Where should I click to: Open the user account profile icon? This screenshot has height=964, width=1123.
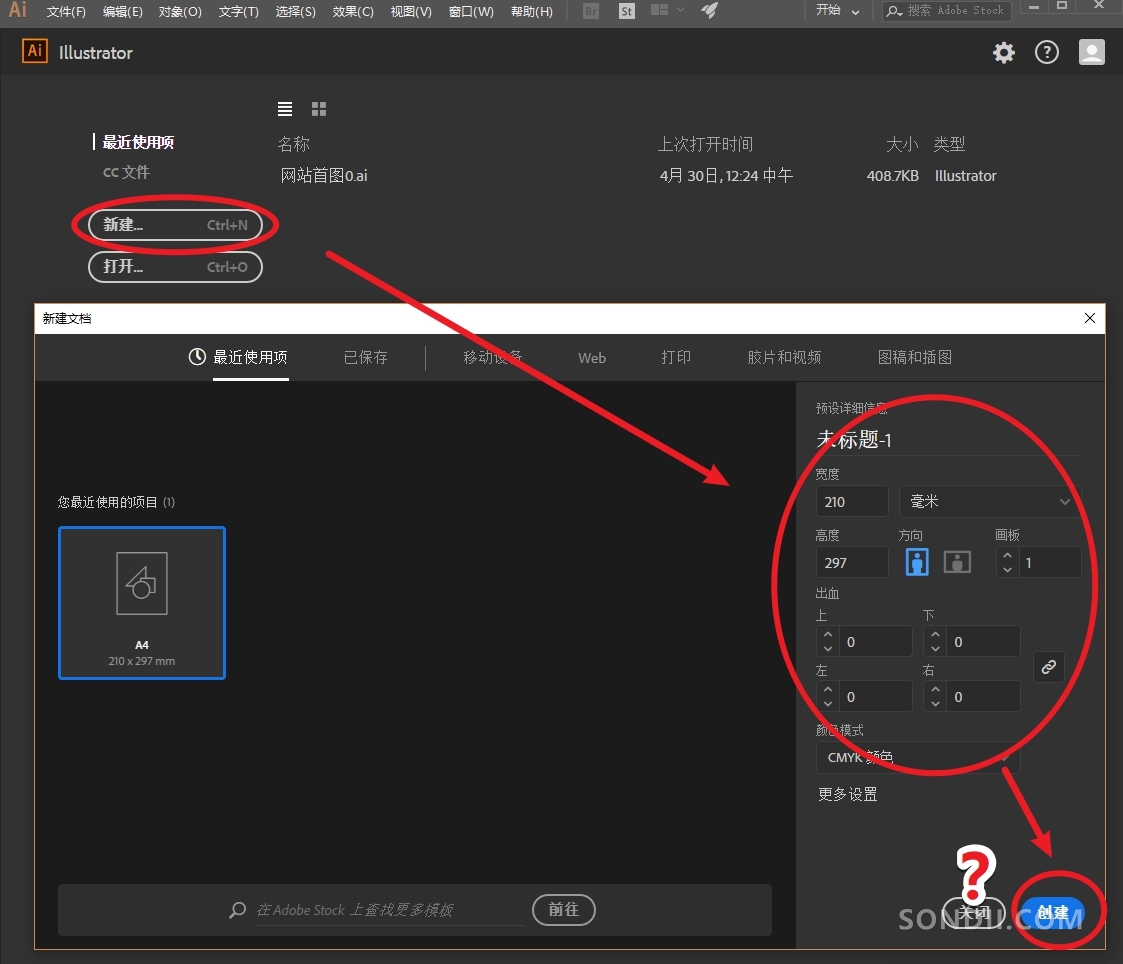coord(1091,52)
